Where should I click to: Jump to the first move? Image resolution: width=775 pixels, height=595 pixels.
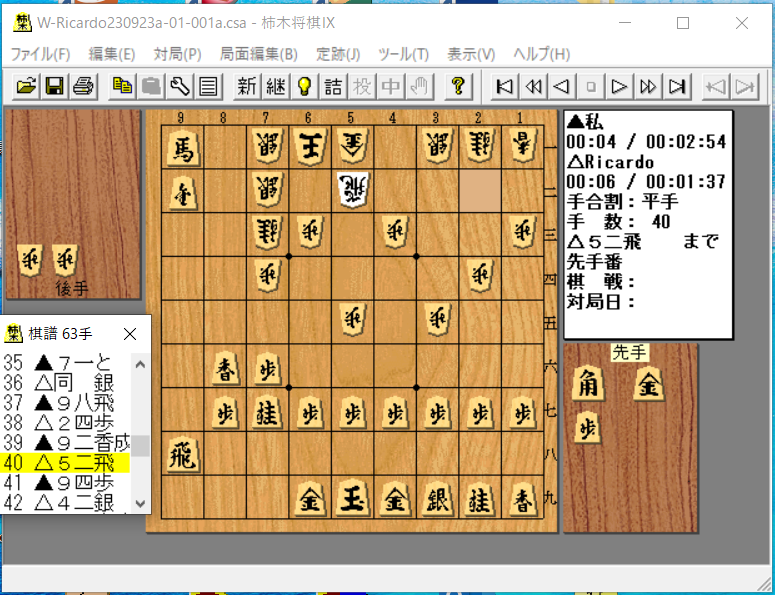[504, 87]
